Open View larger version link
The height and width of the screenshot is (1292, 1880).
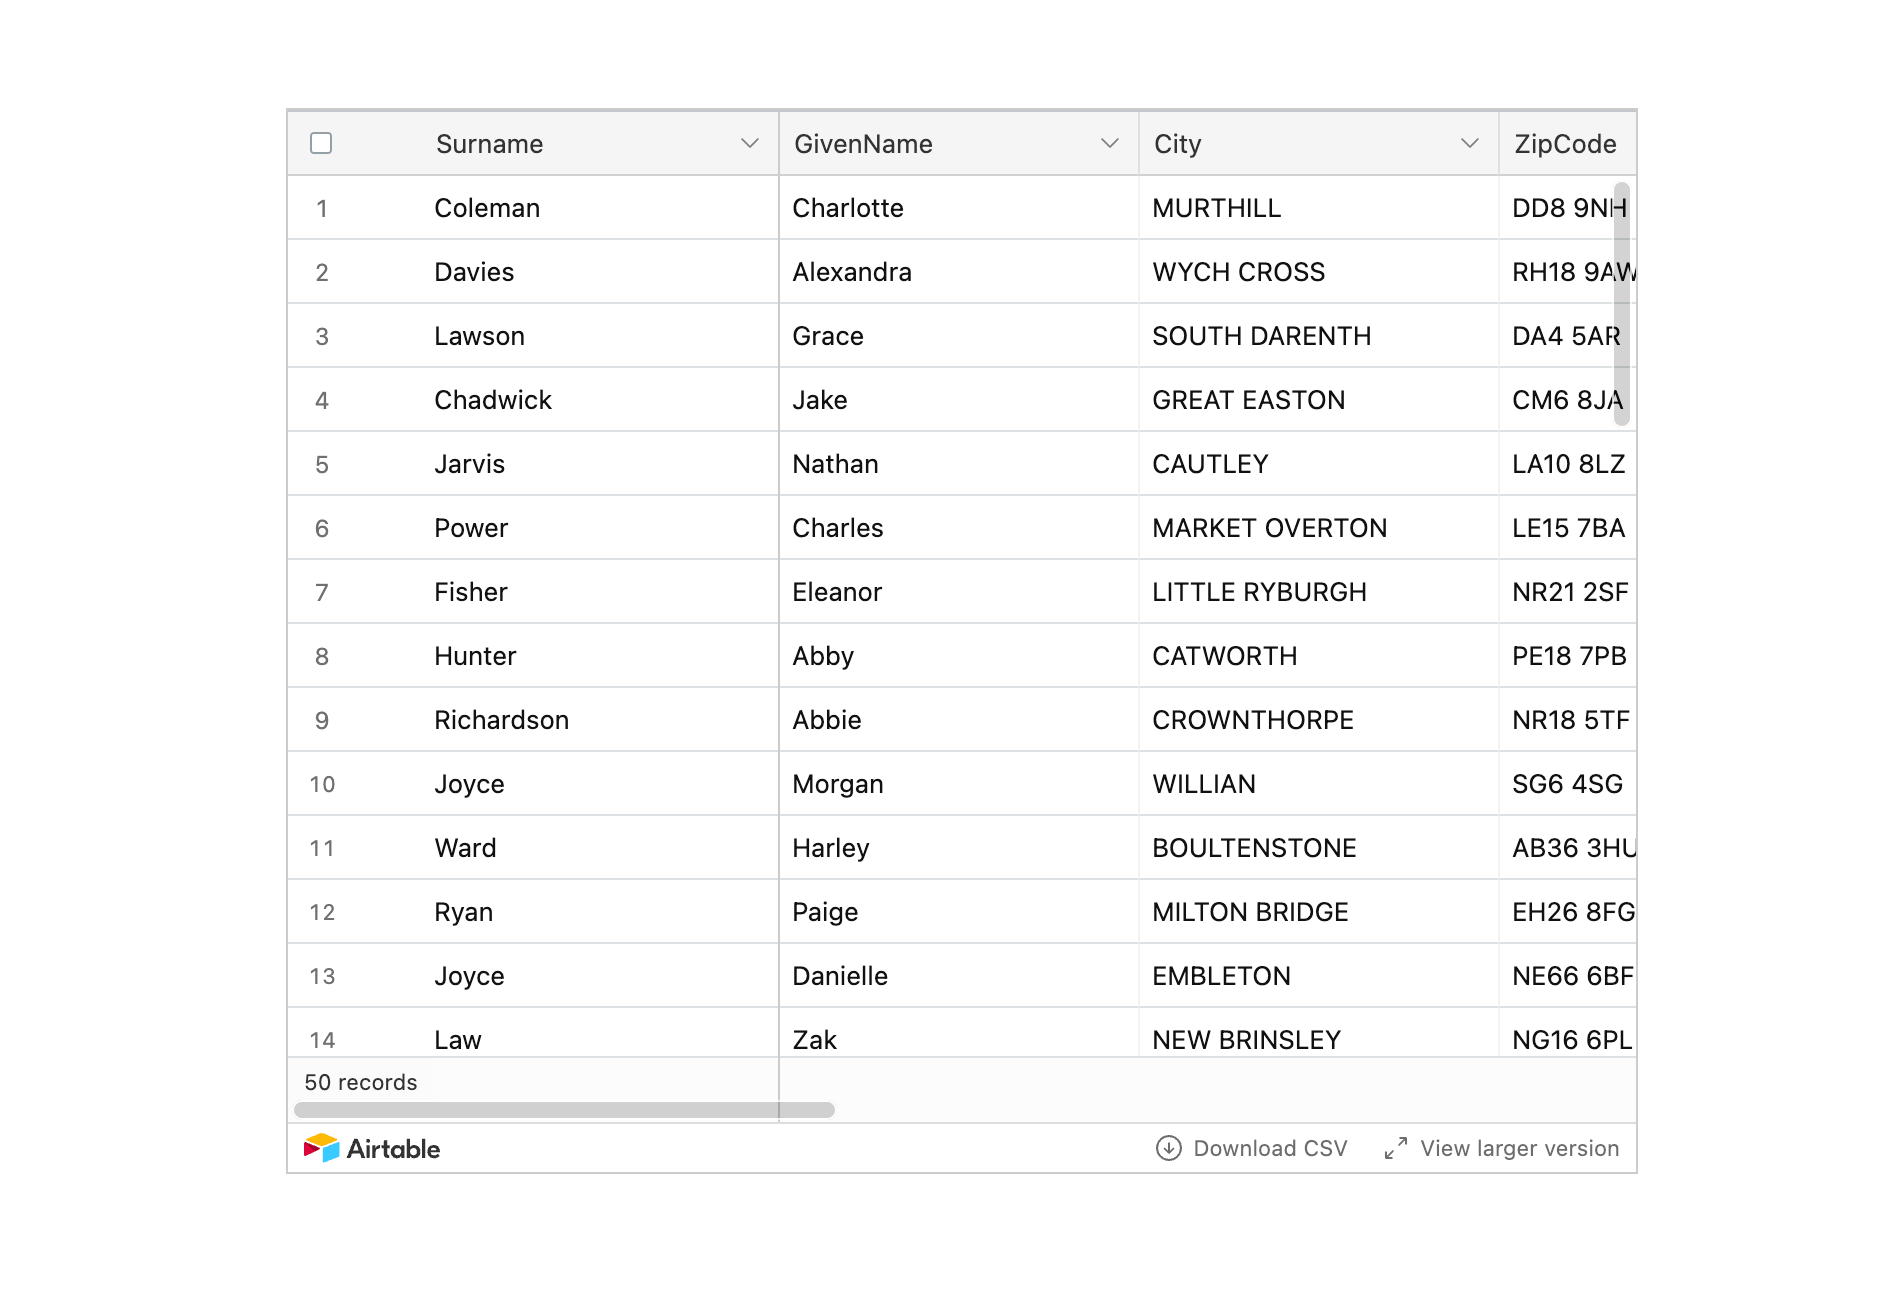1519,1148
